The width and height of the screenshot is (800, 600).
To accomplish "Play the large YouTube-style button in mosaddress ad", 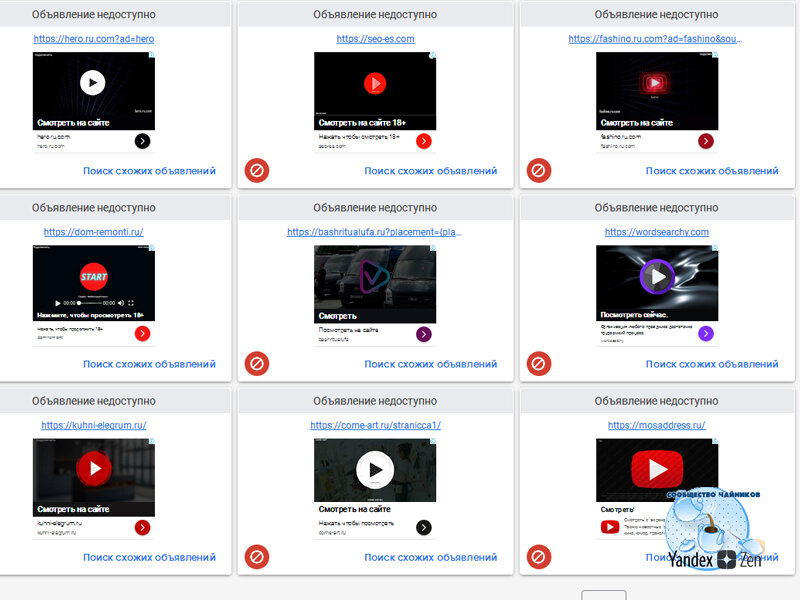I will click(x=657, y=469).
